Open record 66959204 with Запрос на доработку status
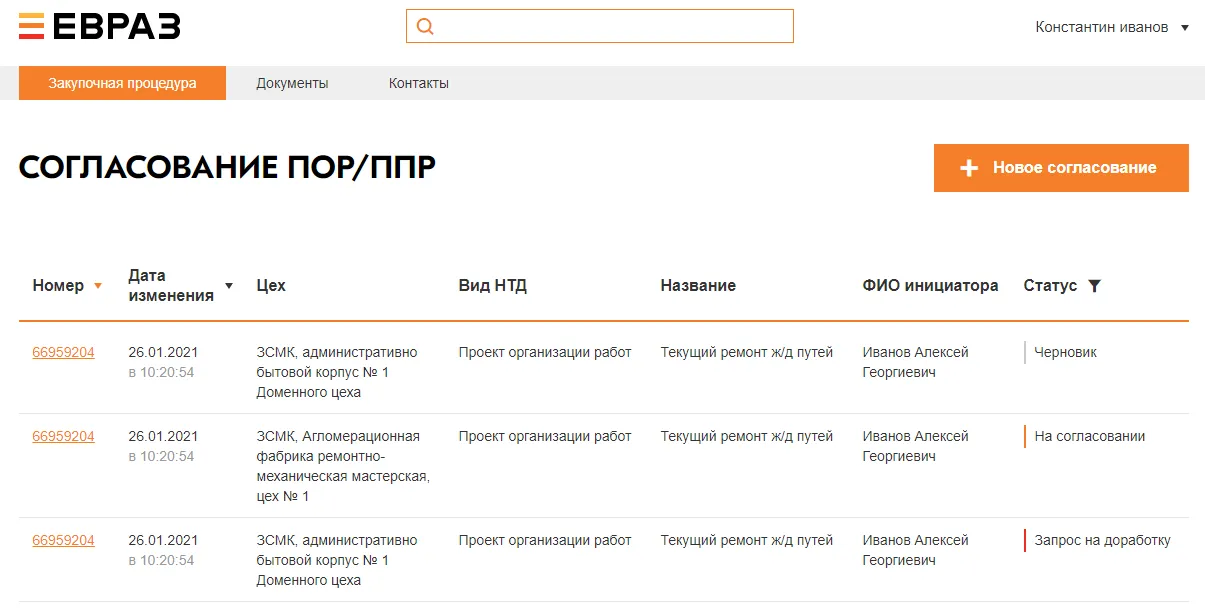 click(63, 540)
